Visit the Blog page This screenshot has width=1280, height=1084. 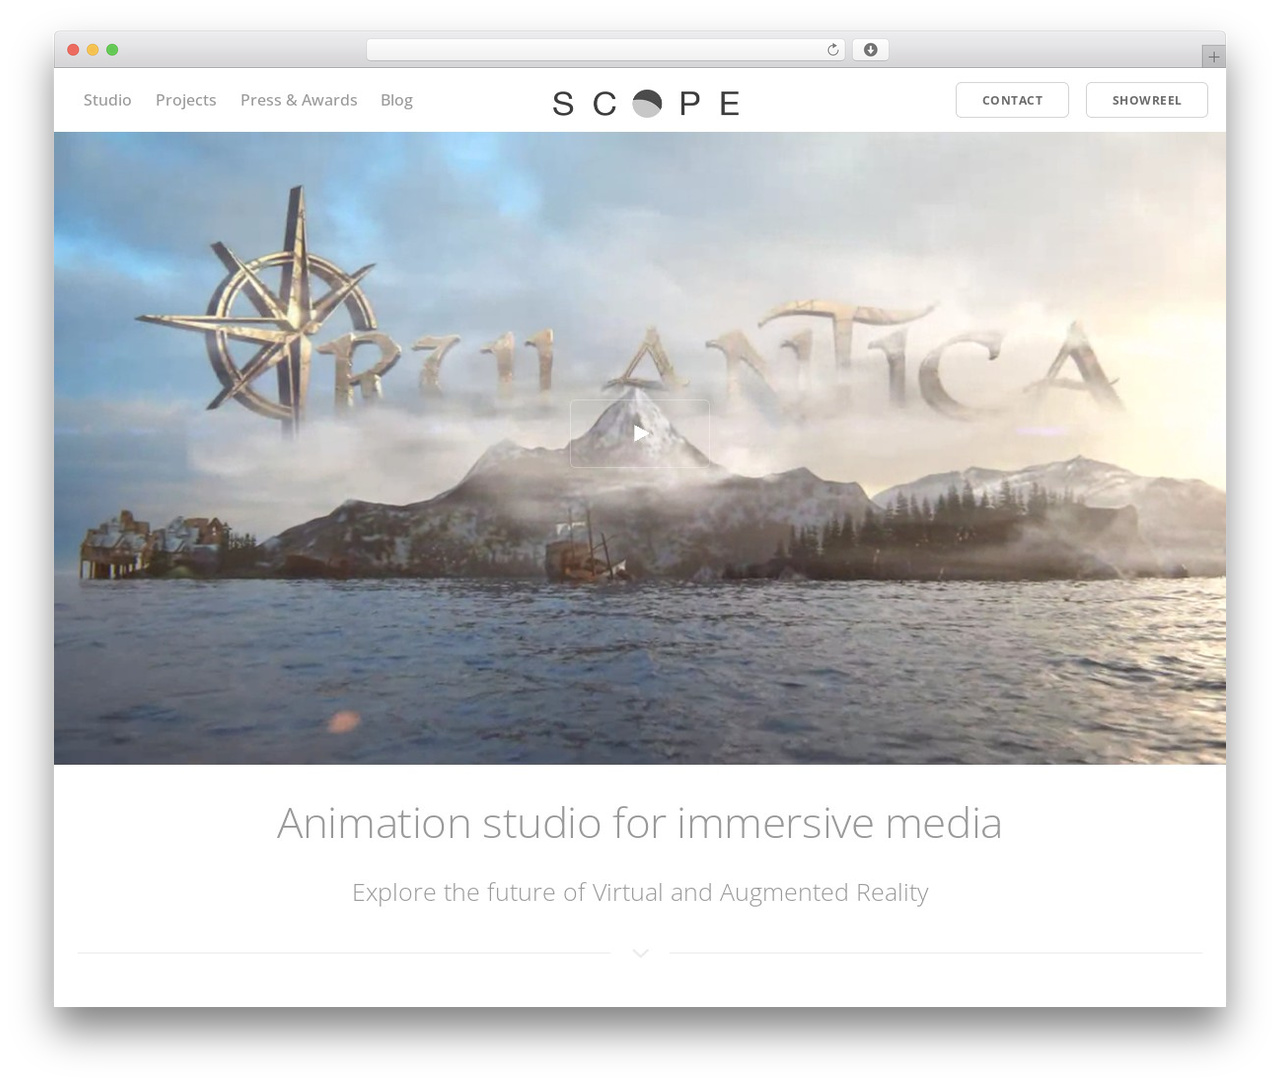(396, 100)
